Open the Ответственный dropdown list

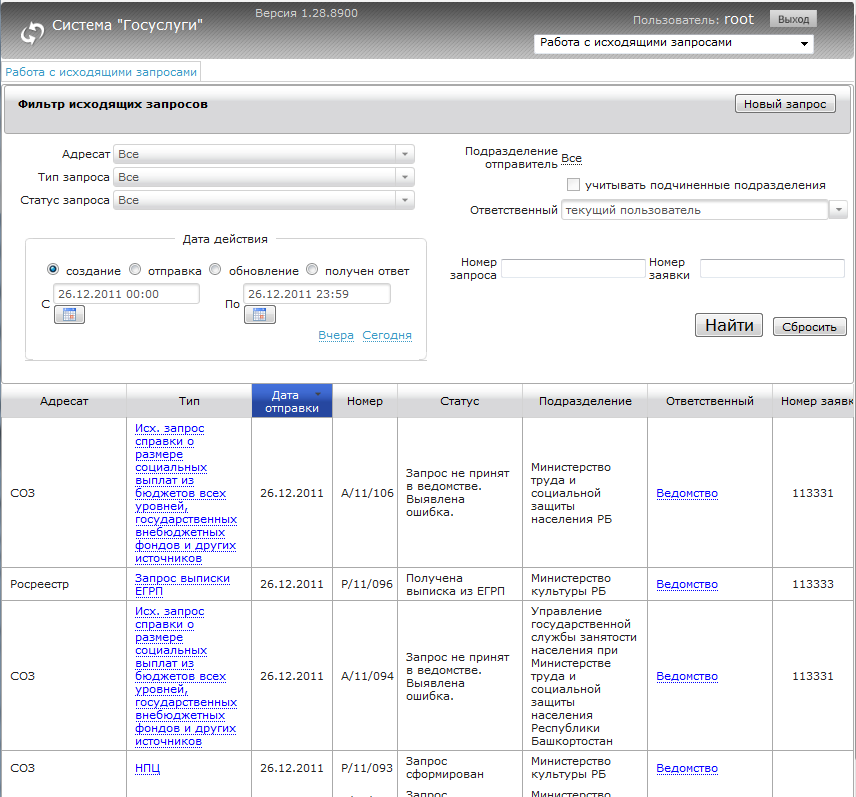point(838,210)
